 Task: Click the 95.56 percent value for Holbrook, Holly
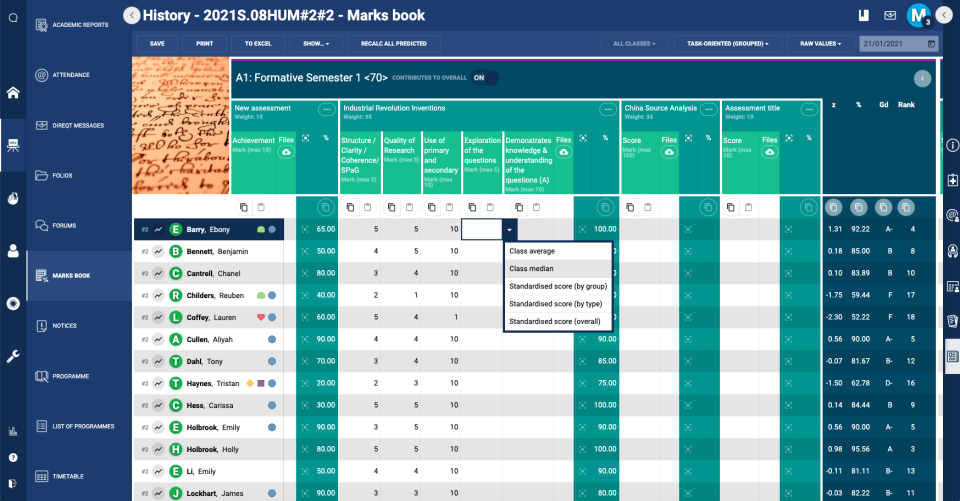coord(860,449)
